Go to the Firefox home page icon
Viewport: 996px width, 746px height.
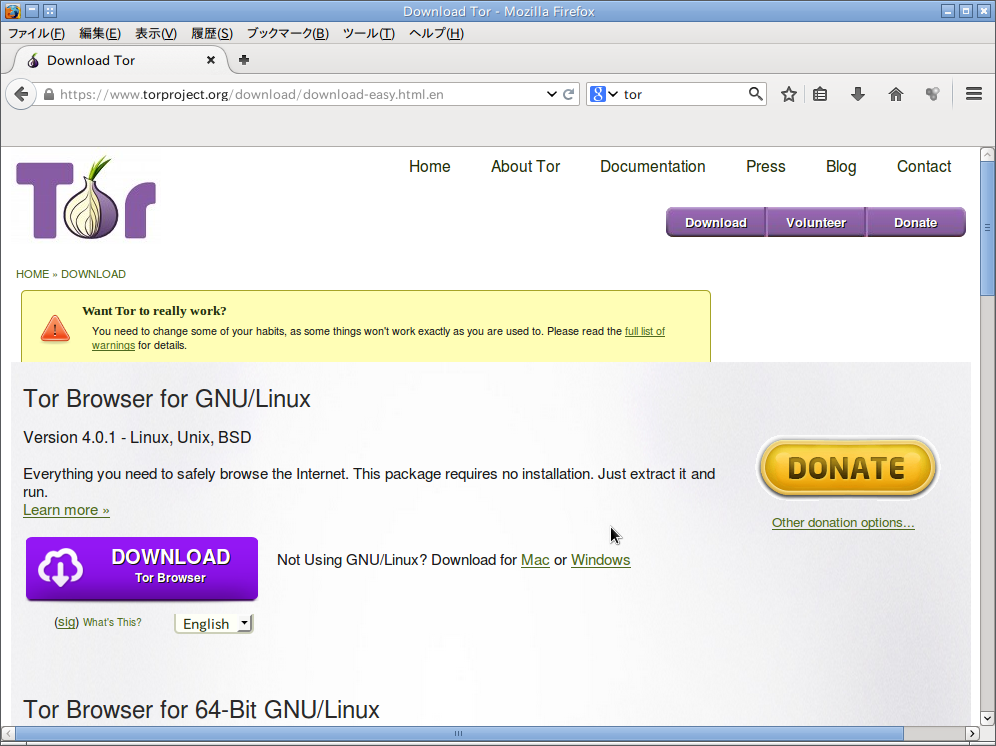(896, 95)
